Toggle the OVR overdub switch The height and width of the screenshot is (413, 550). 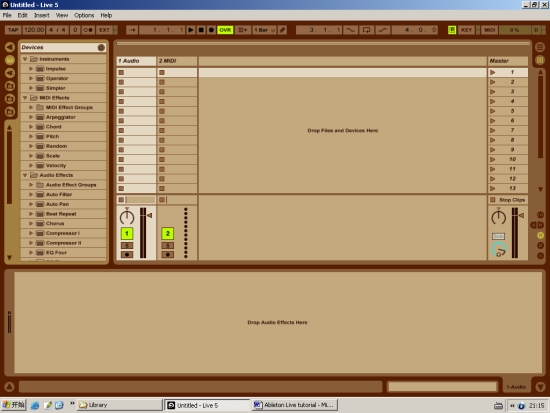(x=225, y=30)
